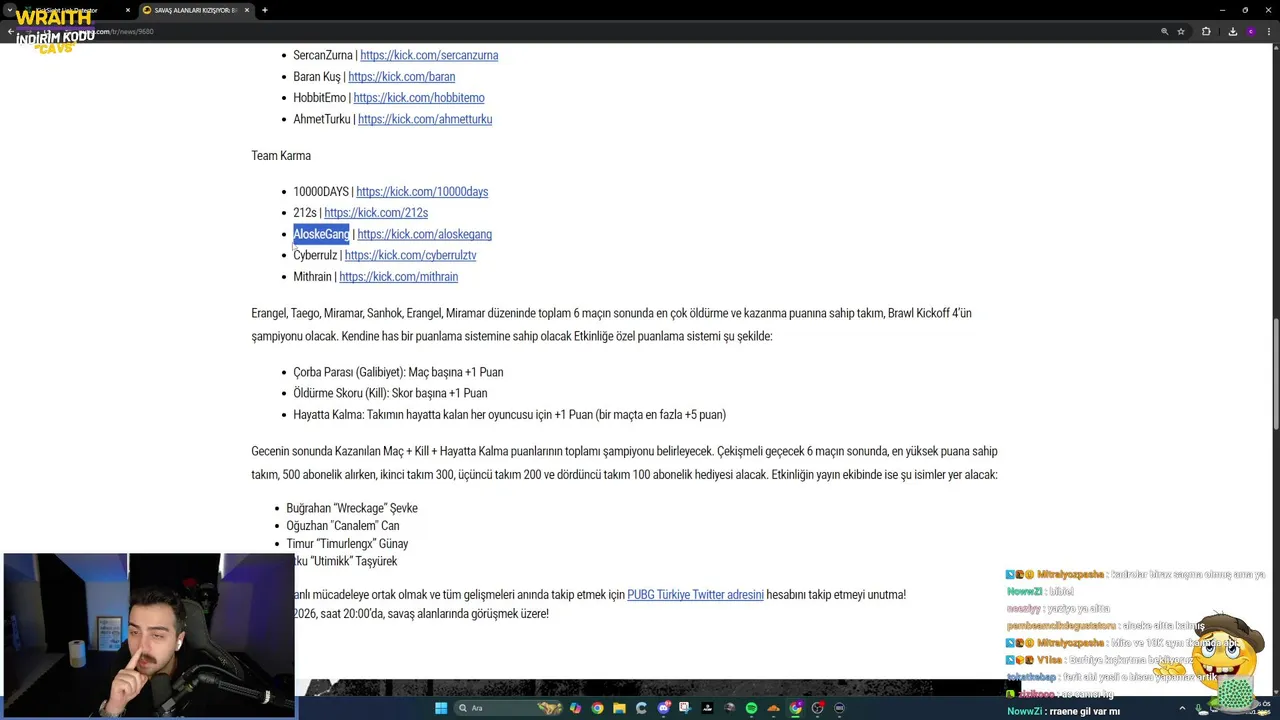Open the Chrome three-dot menu
Screen dimensions: 1280x720
click(x=1270, y=31)
